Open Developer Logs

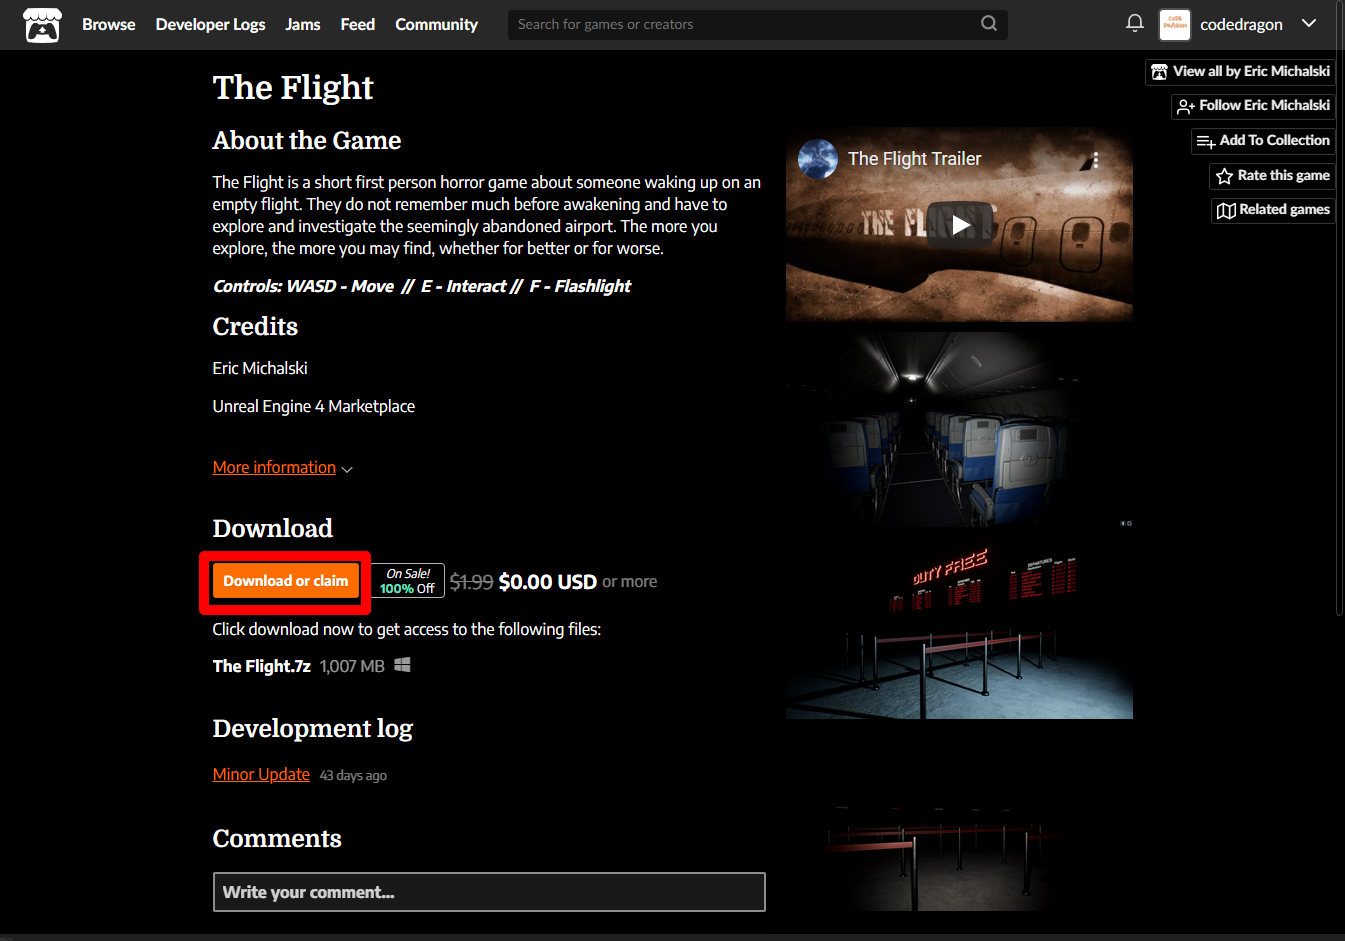210,24
